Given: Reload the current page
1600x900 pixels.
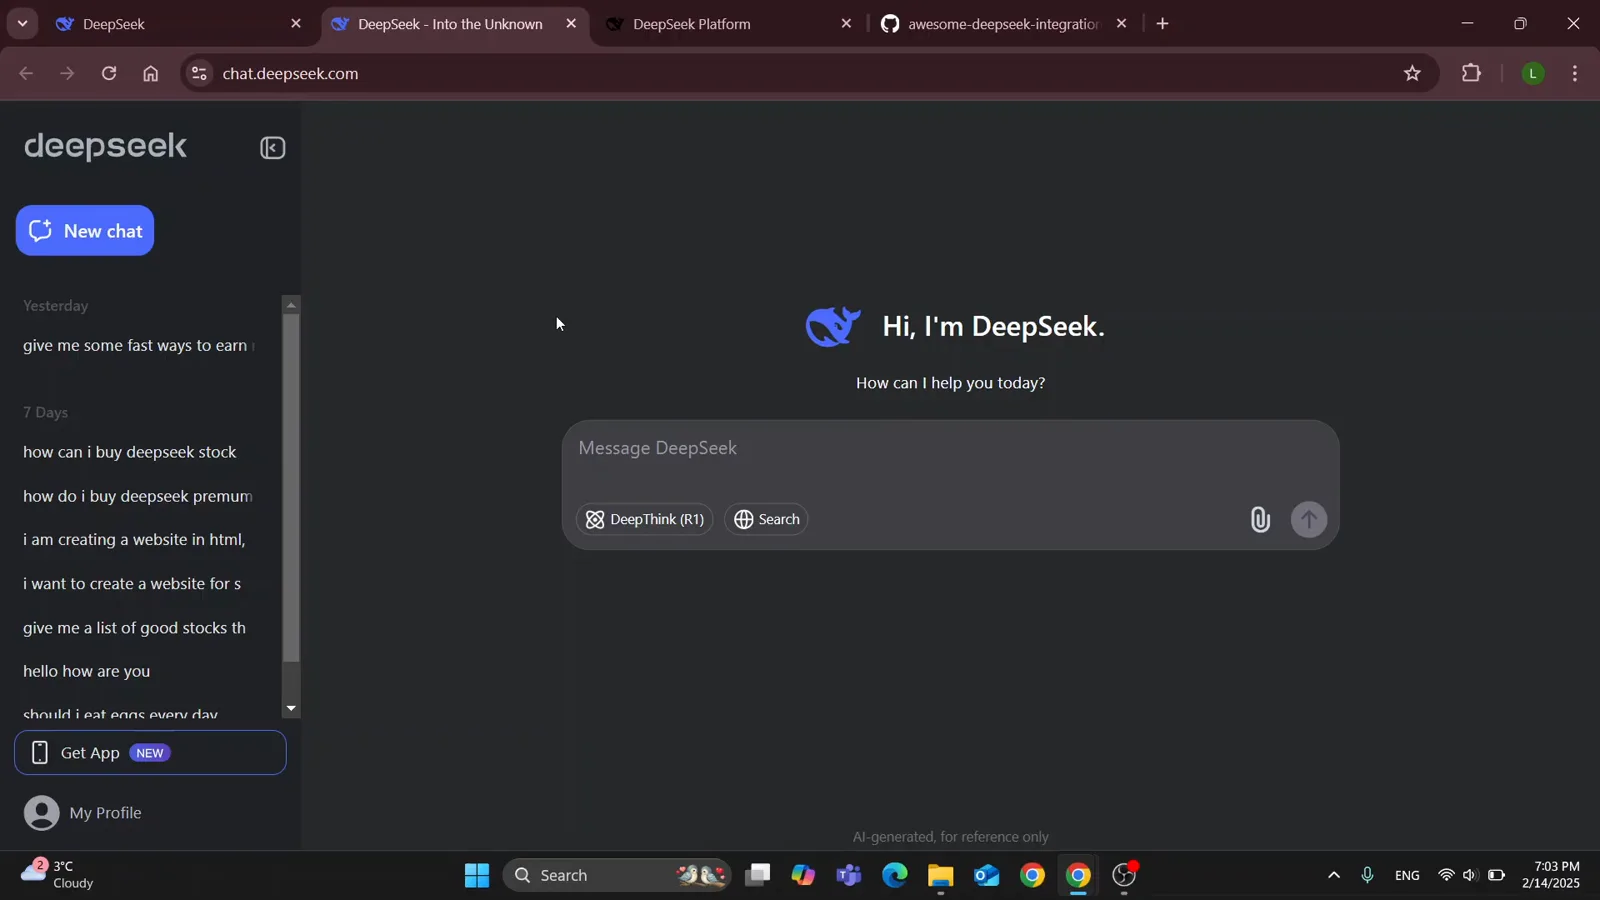Looking at the screenshot, I should pyautogui.click(x=109, y=73).
